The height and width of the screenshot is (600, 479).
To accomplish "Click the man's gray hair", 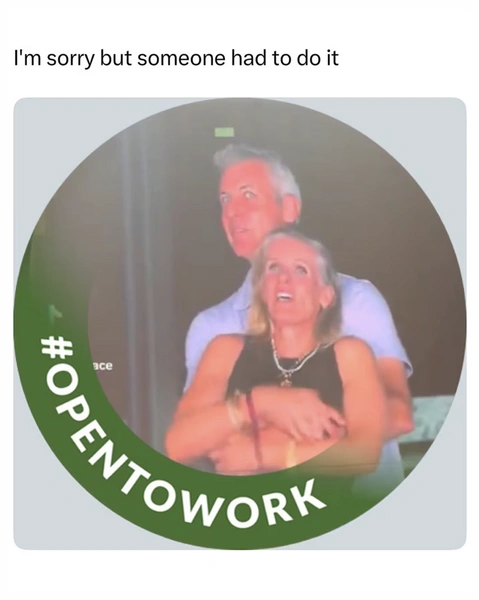I will (x=260, y=165).
